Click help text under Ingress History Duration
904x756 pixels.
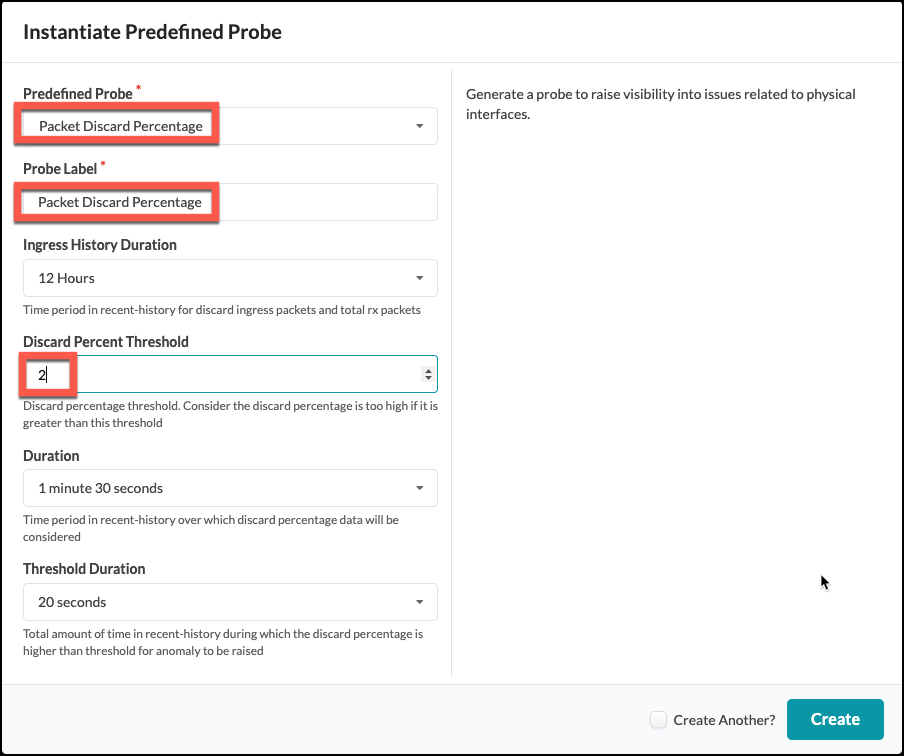tap(221, 310)
